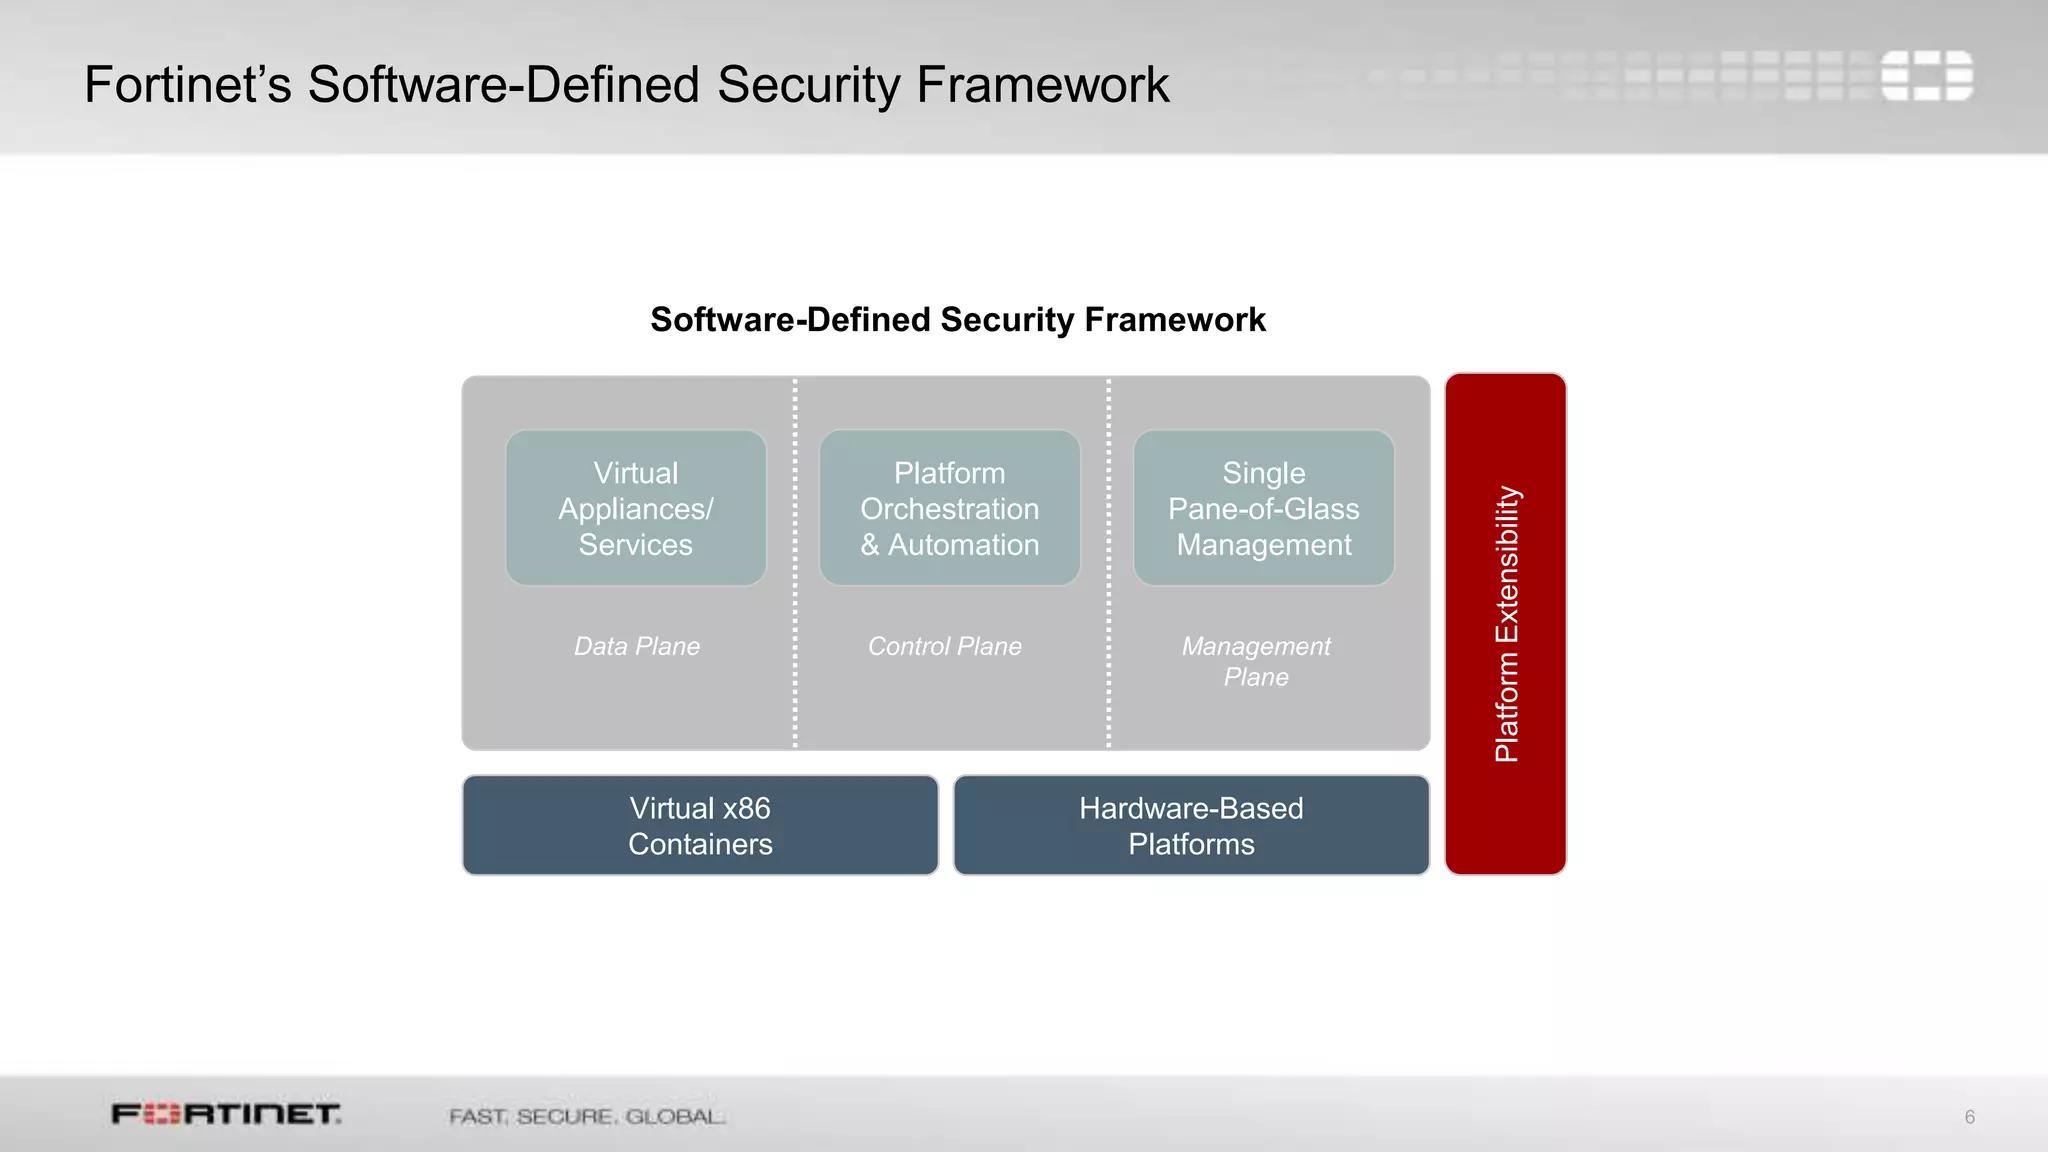The width and height of the screenshot is (2048, 1152).
Task: Click the Fast. Secure. Global. tagline
Action: 586,1116
